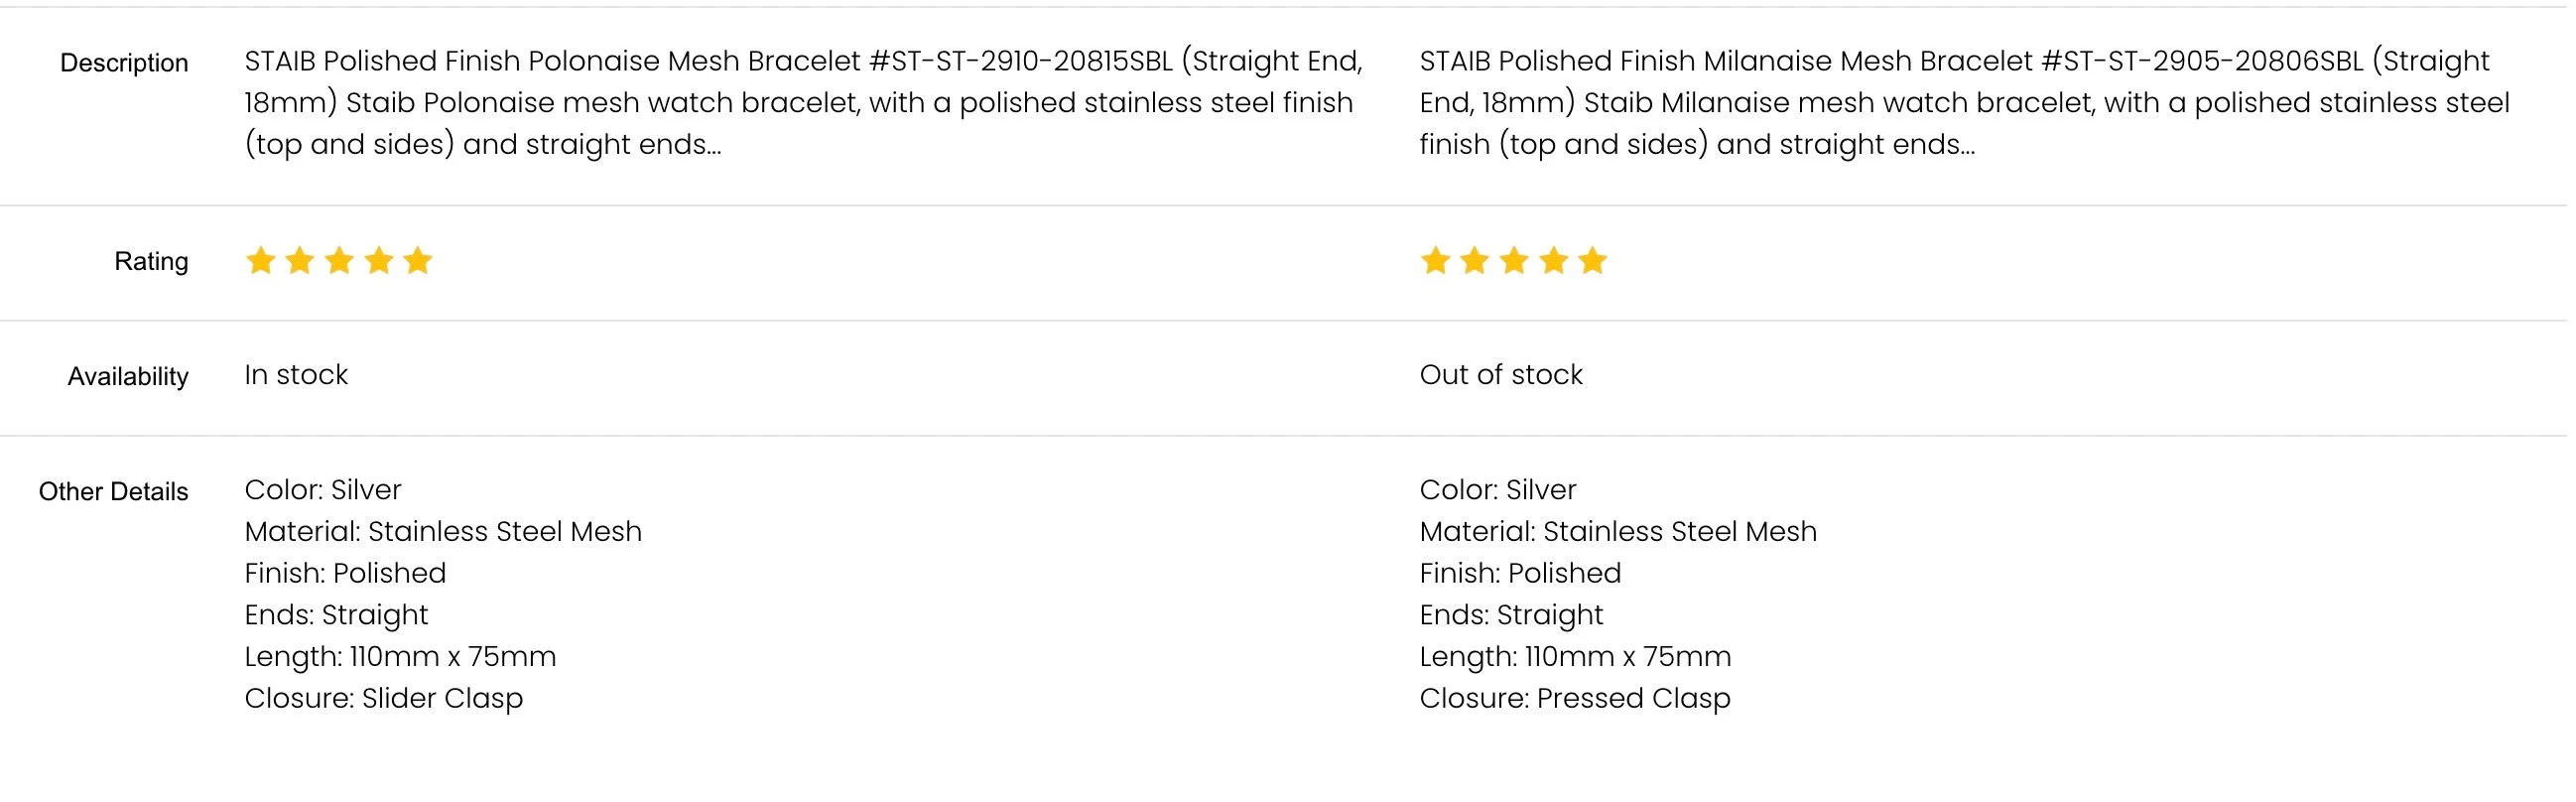2576x802 pixels.
Task: Click the Closure: Slider Clasp detail
Action: pyautogui.click(x=383, y=698)
